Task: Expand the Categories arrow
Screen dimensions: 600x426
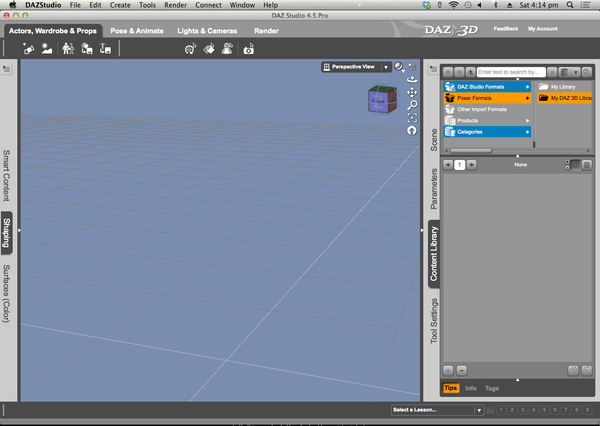Action: coord(527,132)
